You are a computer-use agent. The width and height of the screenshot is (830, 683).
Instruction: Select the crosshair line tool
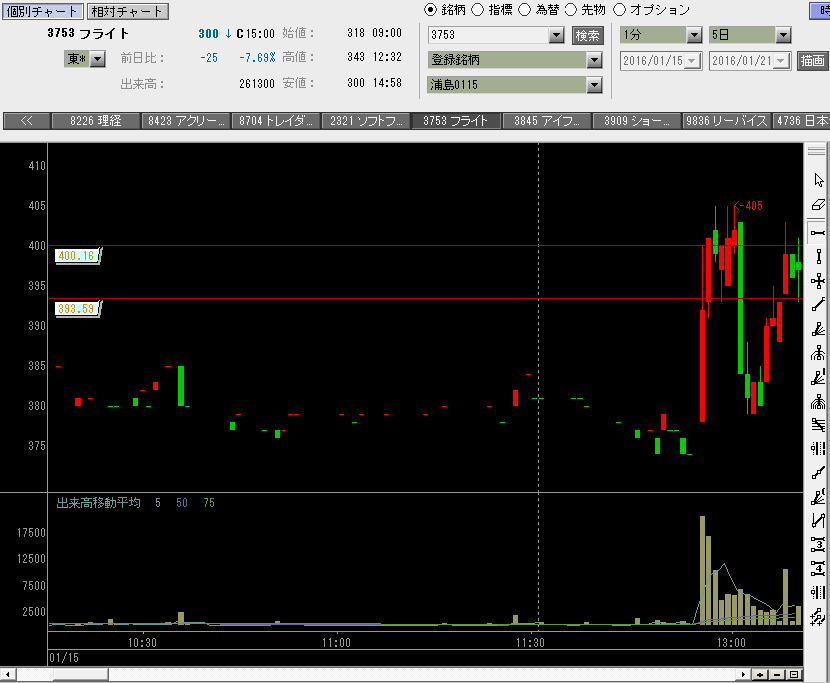(818, 281)
